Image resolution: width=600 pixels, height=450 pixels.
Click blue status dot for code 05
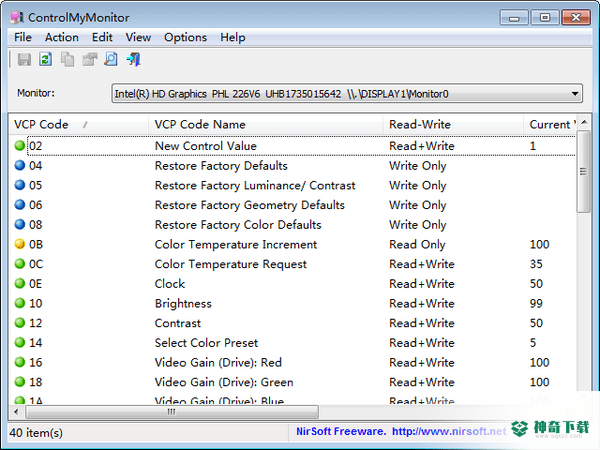20,185
